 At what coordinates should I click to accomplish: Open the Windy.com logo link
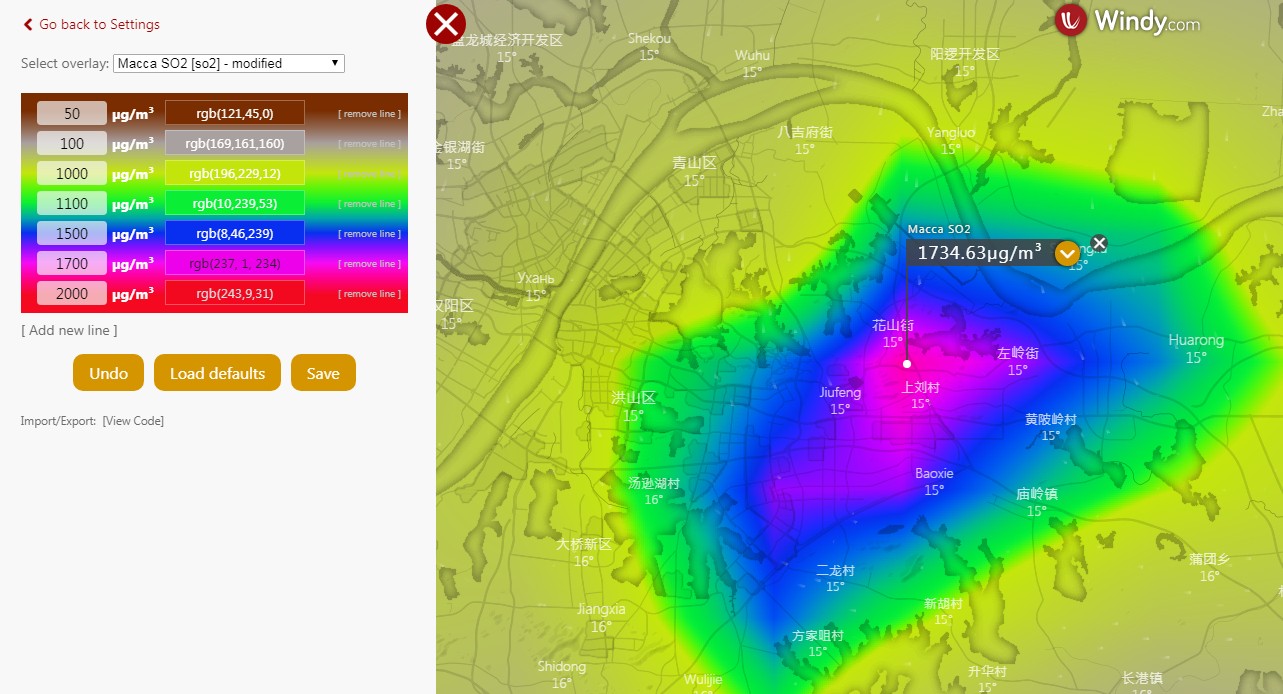click(1127, 21)
